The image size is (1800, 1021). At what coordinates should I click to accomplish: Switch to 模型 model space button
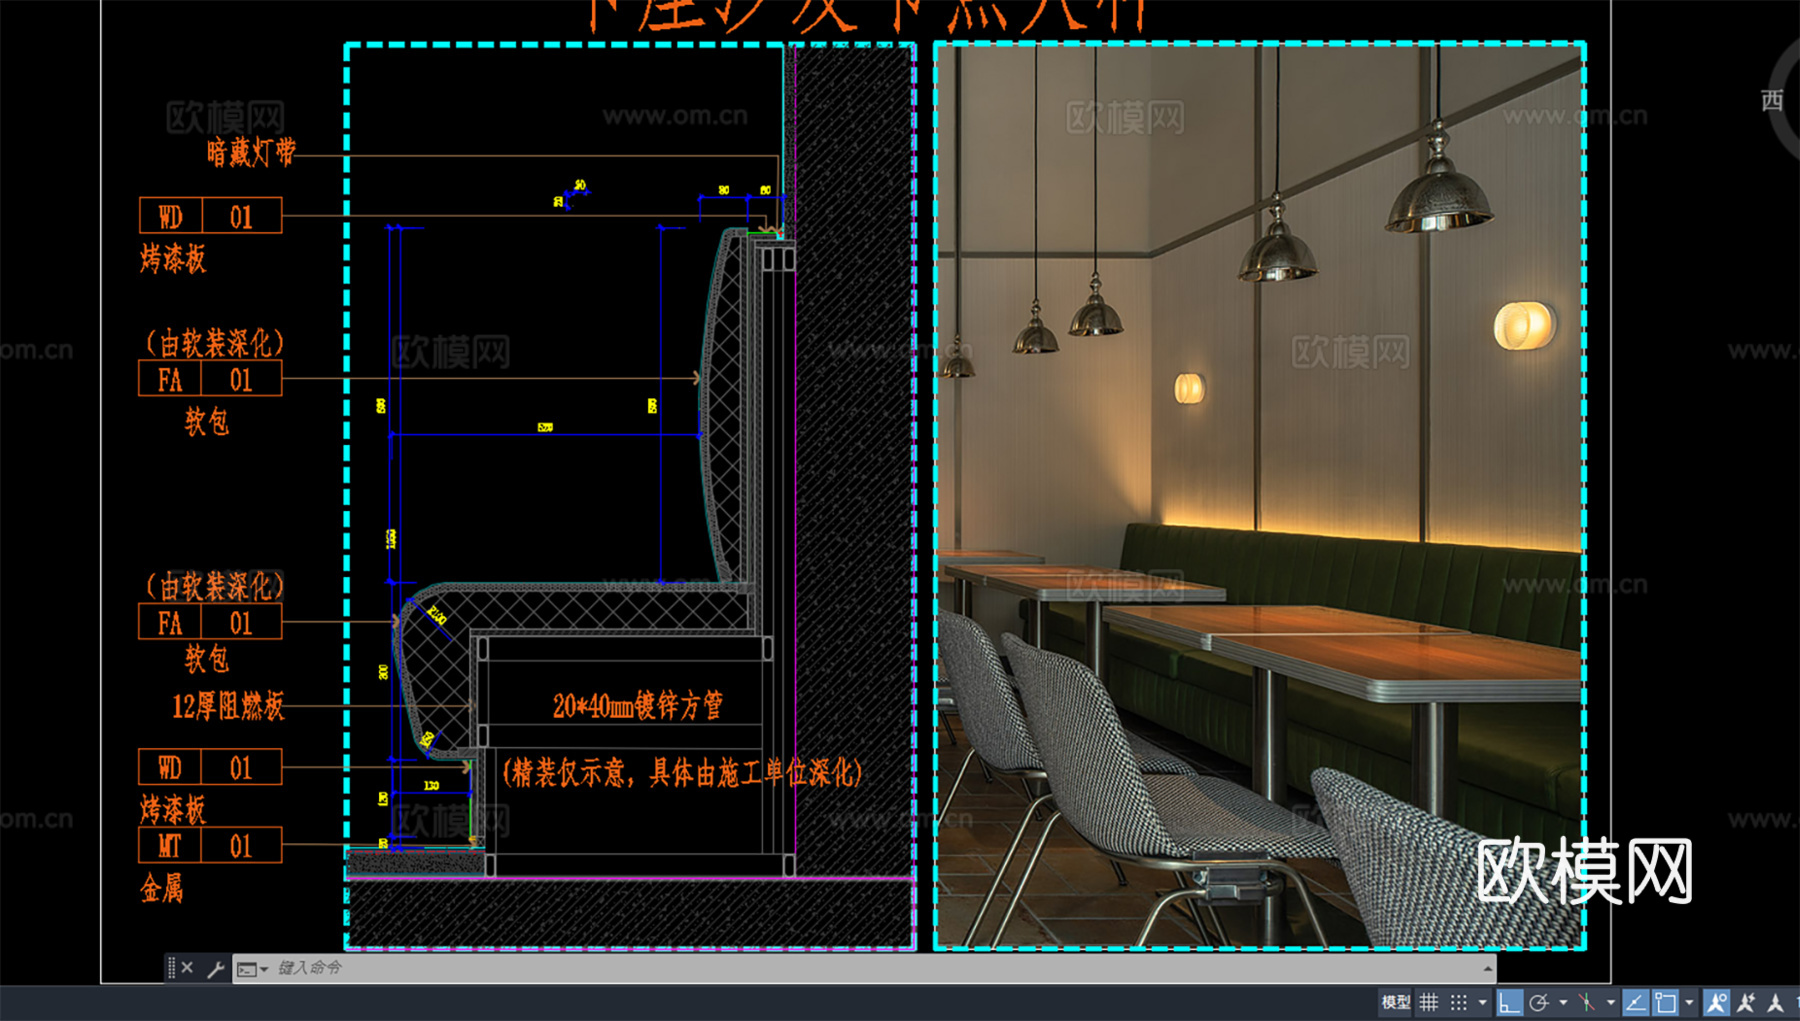coord(1395,1002)
